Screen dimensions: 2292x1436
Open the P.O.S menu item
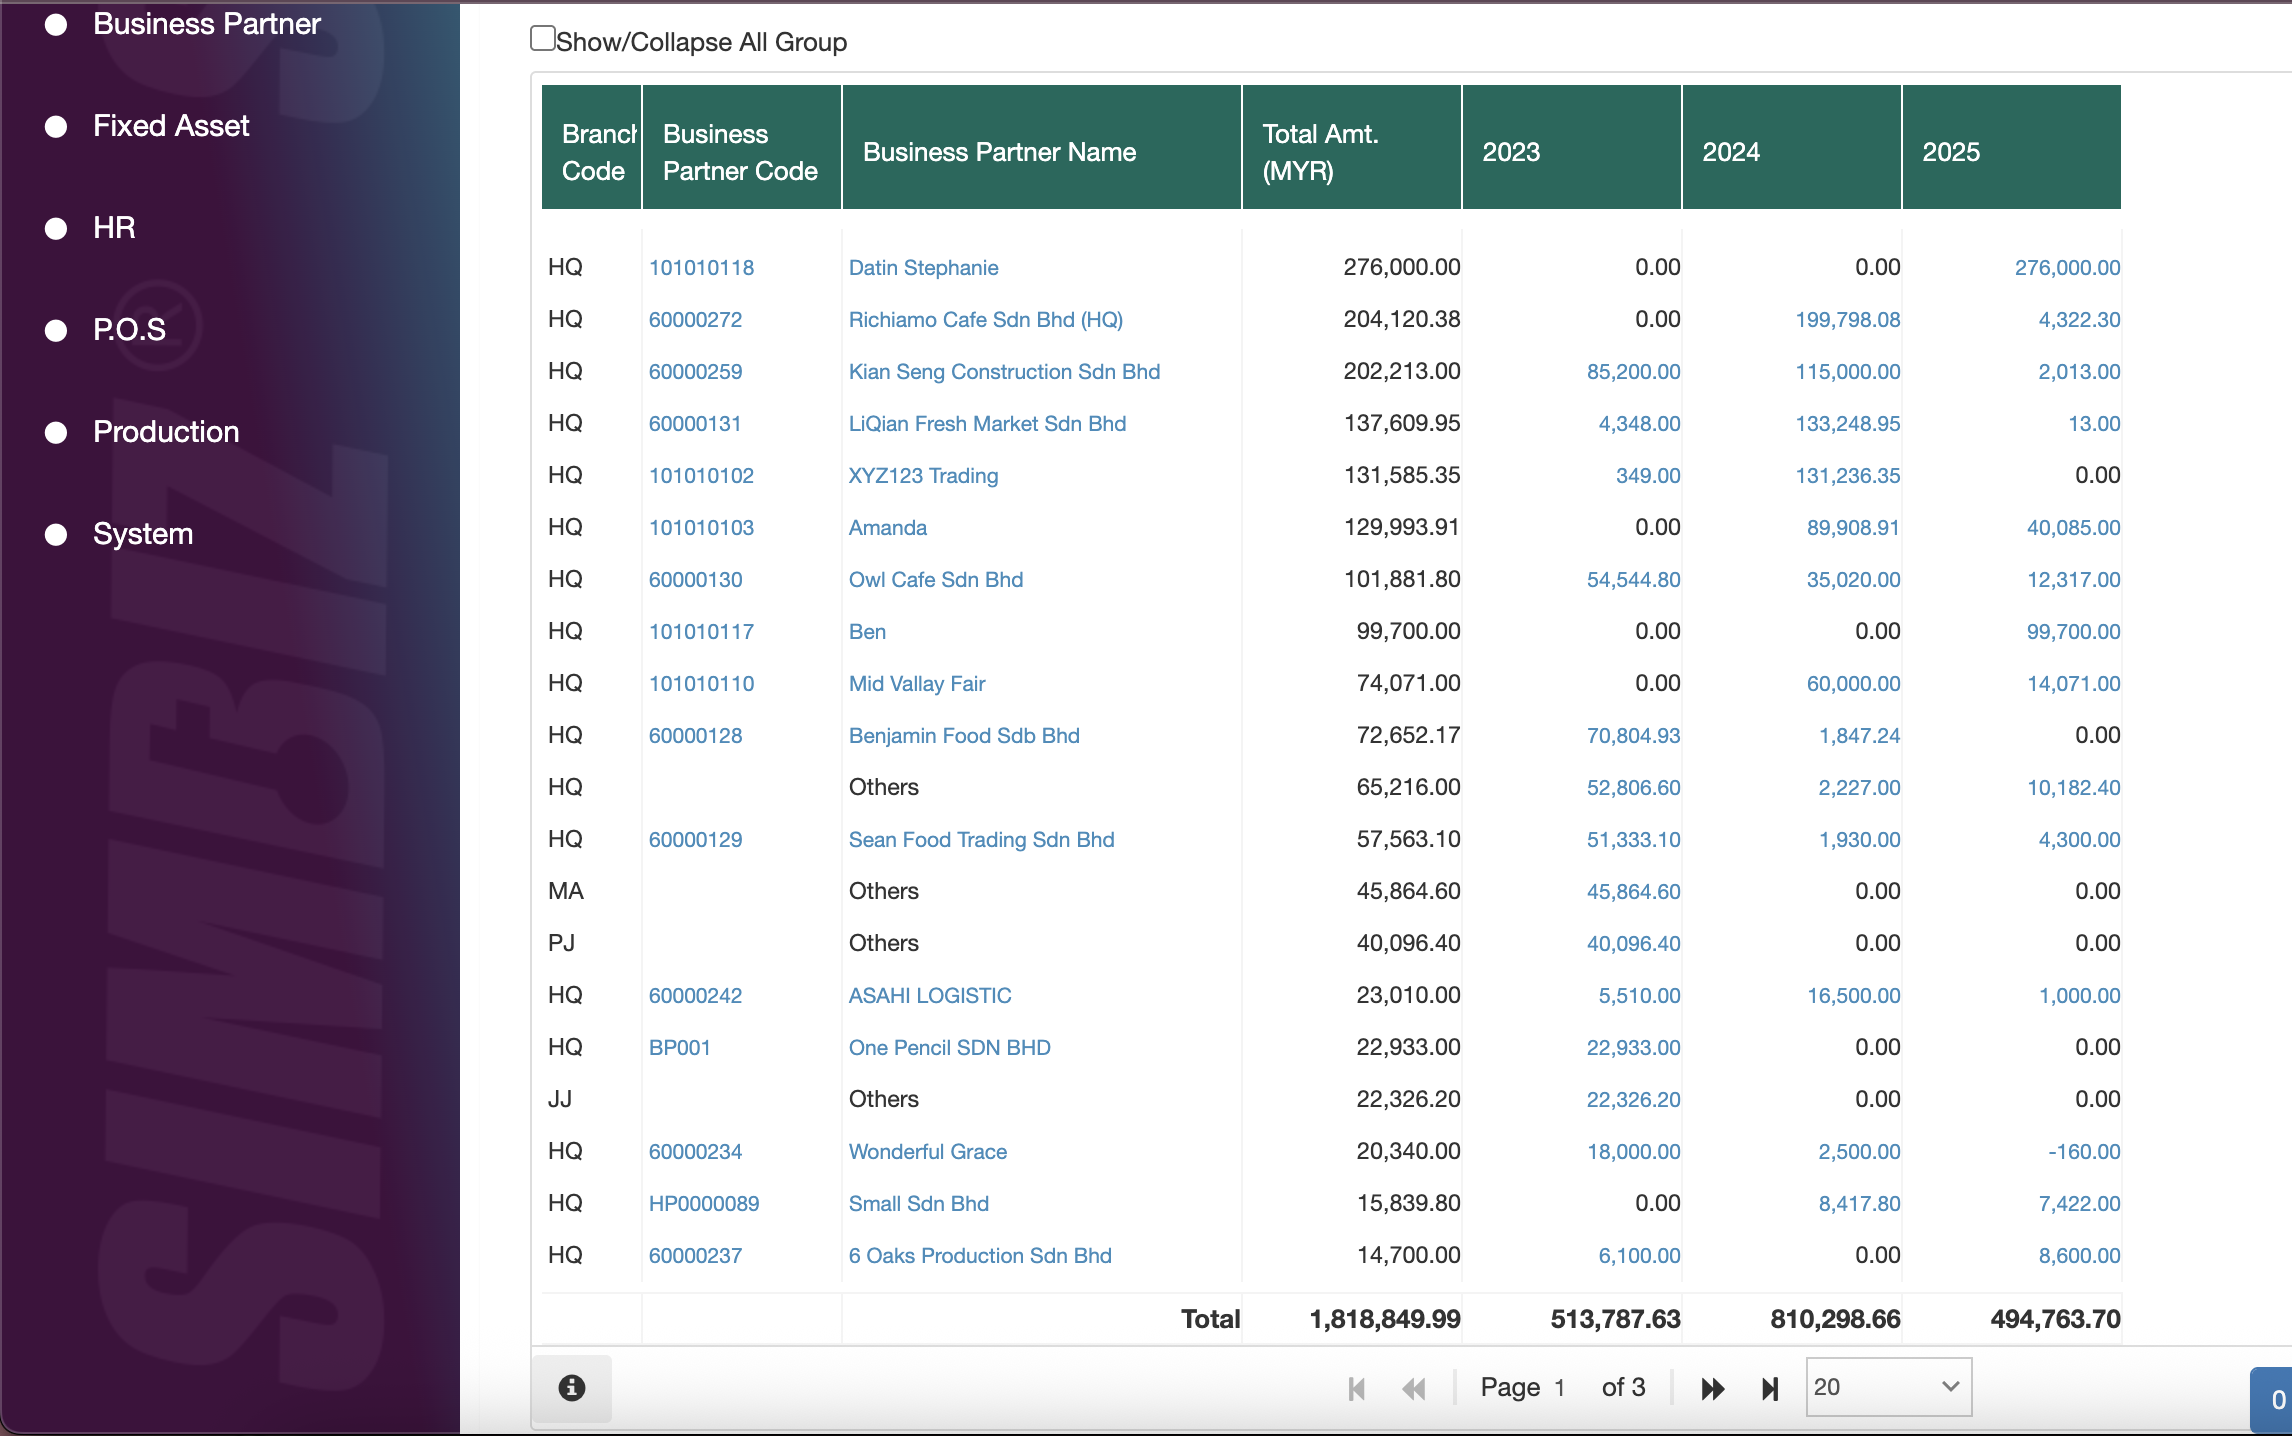[129, 330]
